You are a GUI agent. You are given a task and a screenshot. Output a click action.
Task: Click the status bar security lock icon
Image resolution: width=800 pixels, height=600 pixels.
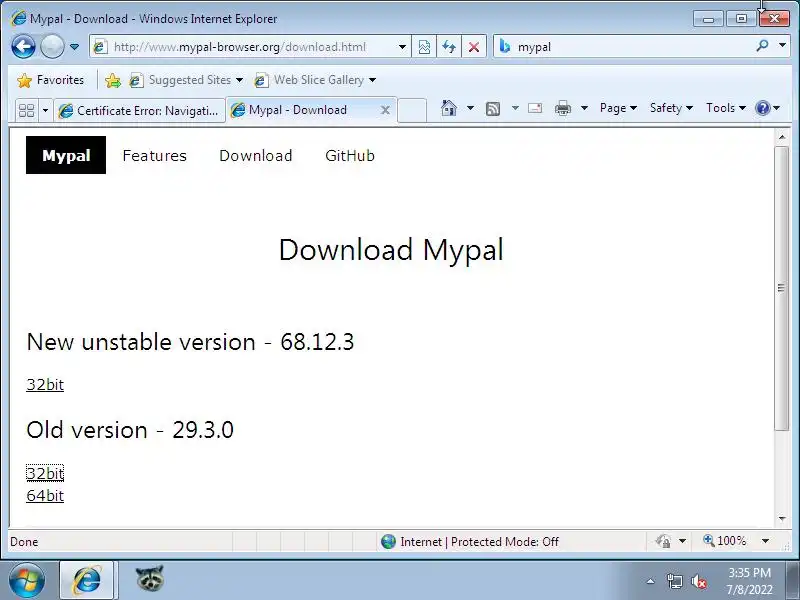663,541
